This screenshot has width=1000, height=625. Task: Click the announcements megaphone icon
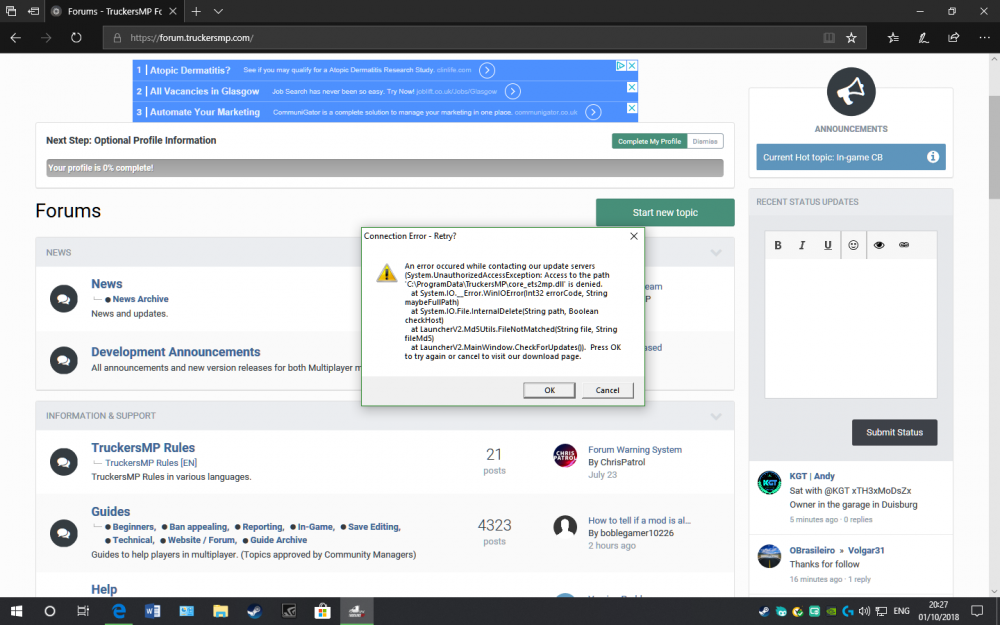[x=851, y=93]
